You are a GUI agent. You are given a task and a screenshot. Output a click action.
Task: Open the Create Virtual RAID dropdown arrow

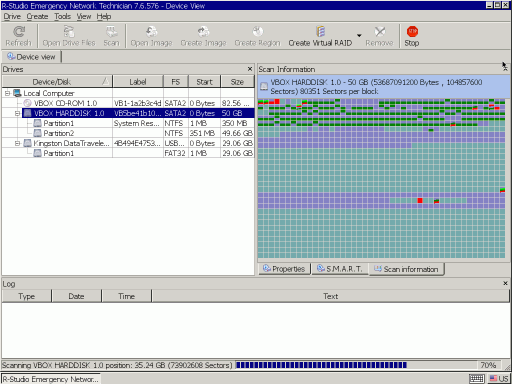(x=359, y=35)
